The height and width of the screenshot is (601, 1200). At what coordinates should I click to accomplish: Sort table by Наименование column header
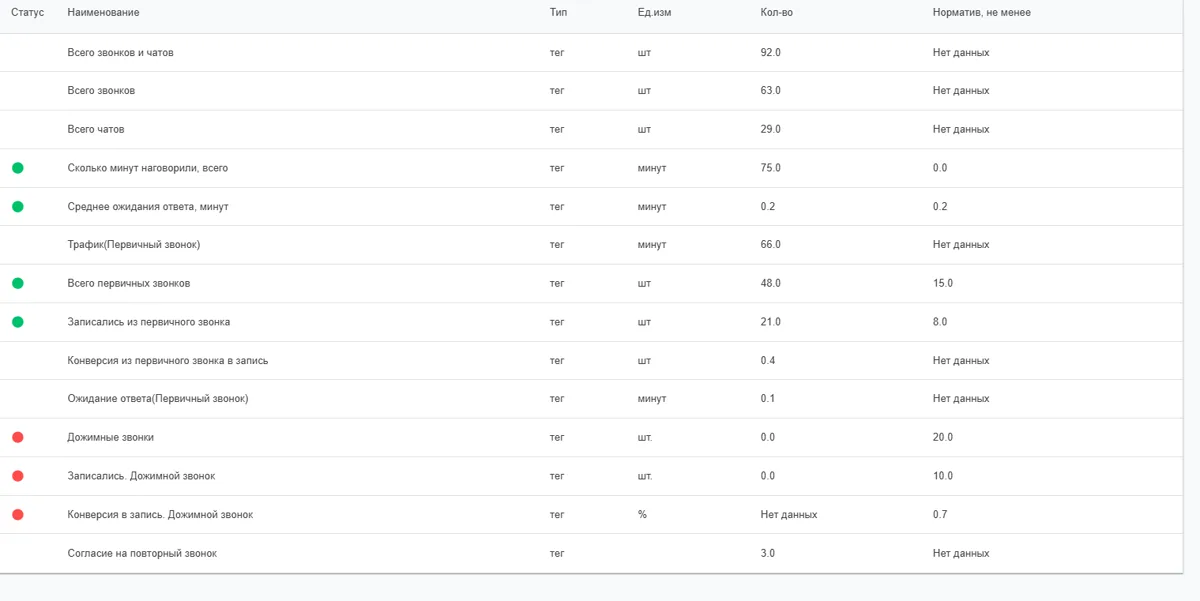[103, 12]
